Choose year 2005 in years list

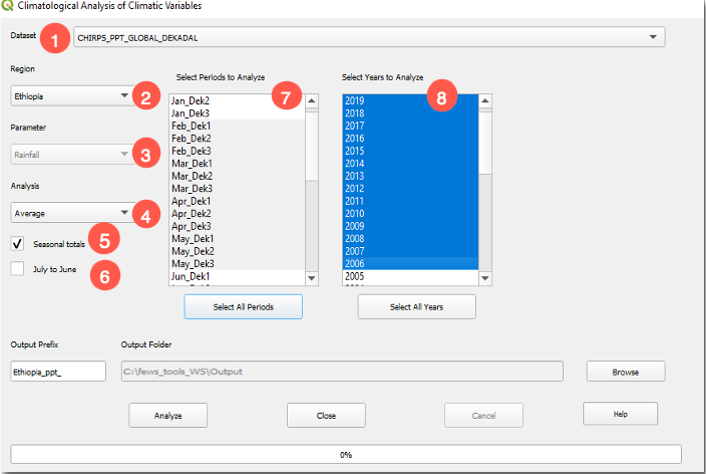(x=355, y=275)
